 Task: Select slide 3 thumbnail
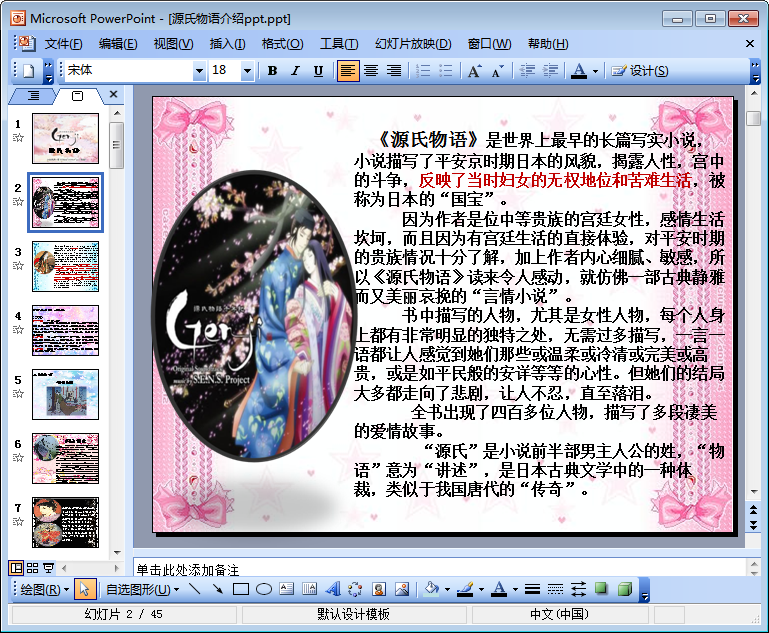(65, 266)
